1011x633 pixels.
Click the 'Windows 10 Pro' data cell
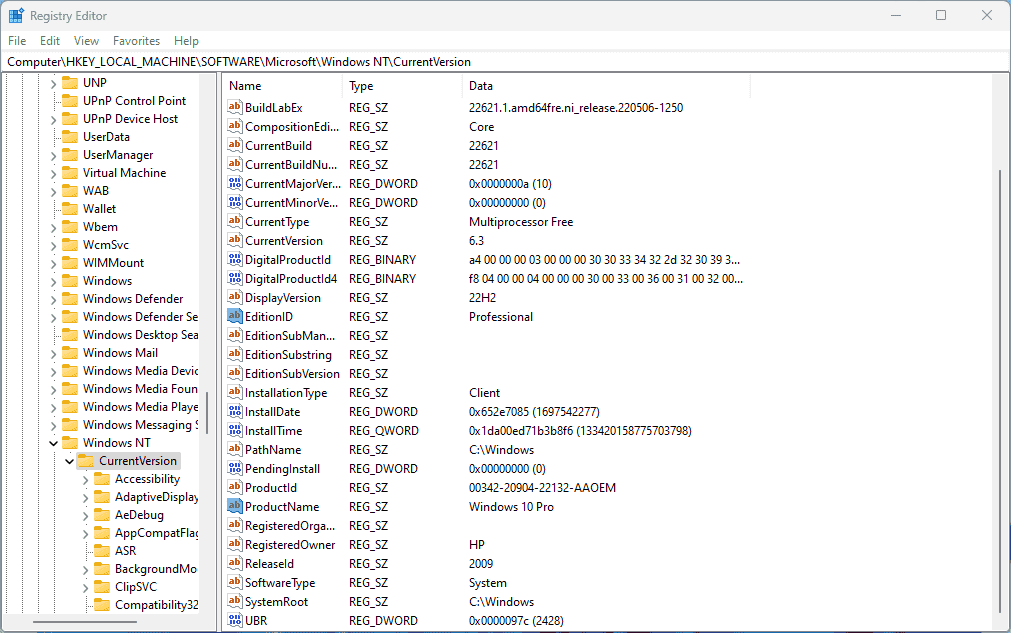(x=511, y=507)
